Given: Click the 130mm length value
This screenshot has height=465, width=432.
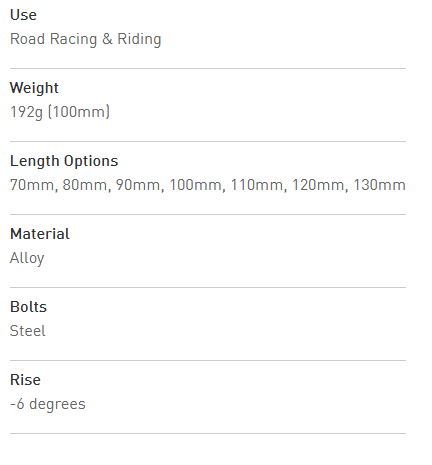Looking at the screenshot, I should tap(379, 185).
